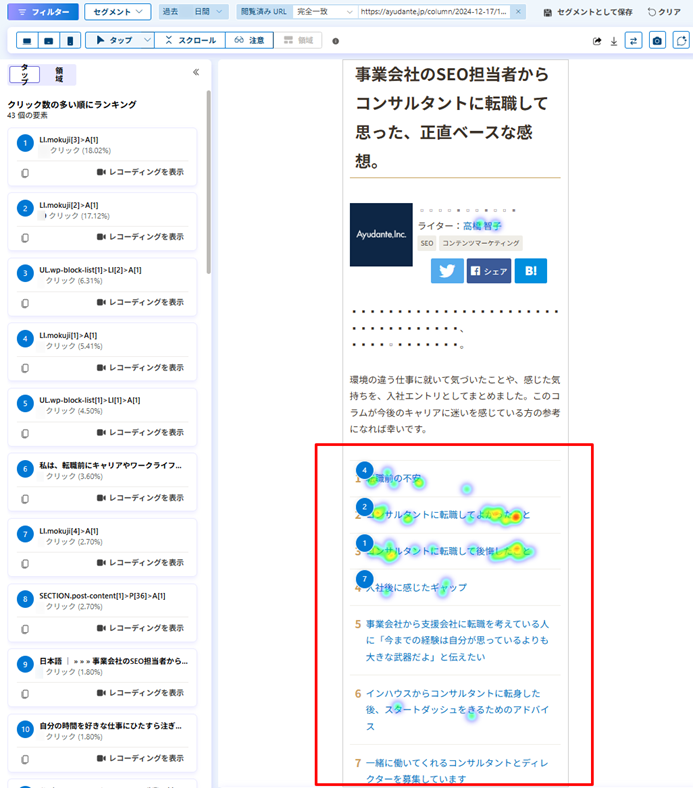Click author link 高橋 智子
693x788 pixels.
tap(482, 226)
